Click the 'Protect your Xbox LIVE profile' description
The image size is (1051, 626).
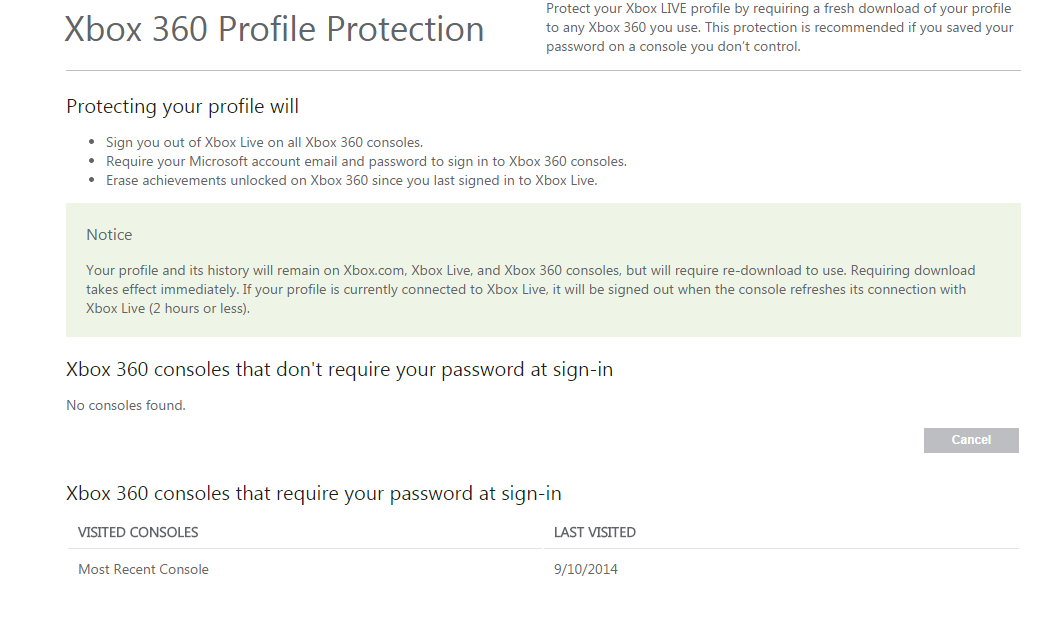coord(779,27)
